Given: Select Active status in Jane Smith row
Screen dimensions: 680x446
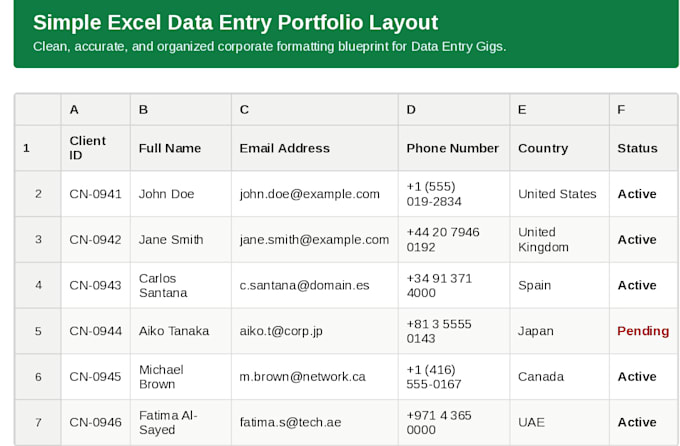Looking at the screenshot, I should click(x=644, y=239).
